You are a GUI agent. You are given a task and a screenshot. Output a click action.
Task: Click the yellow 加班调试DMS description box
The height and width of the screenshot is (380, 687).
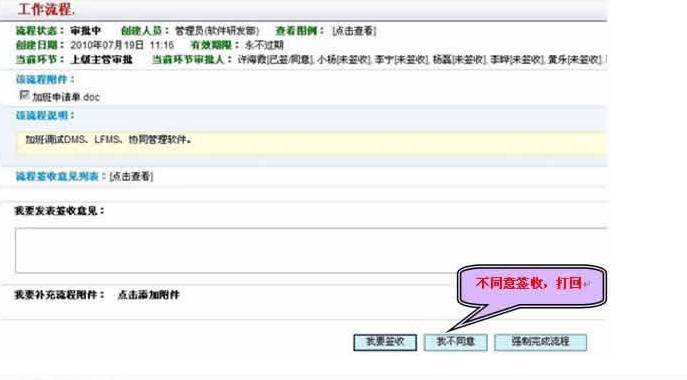312,142
